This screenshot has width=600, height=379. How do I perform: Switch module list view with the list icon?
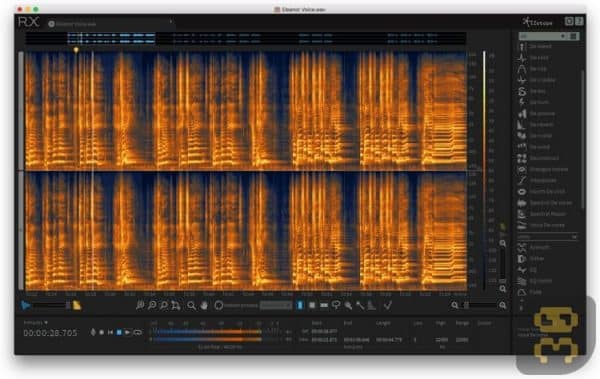coord(573,36)
